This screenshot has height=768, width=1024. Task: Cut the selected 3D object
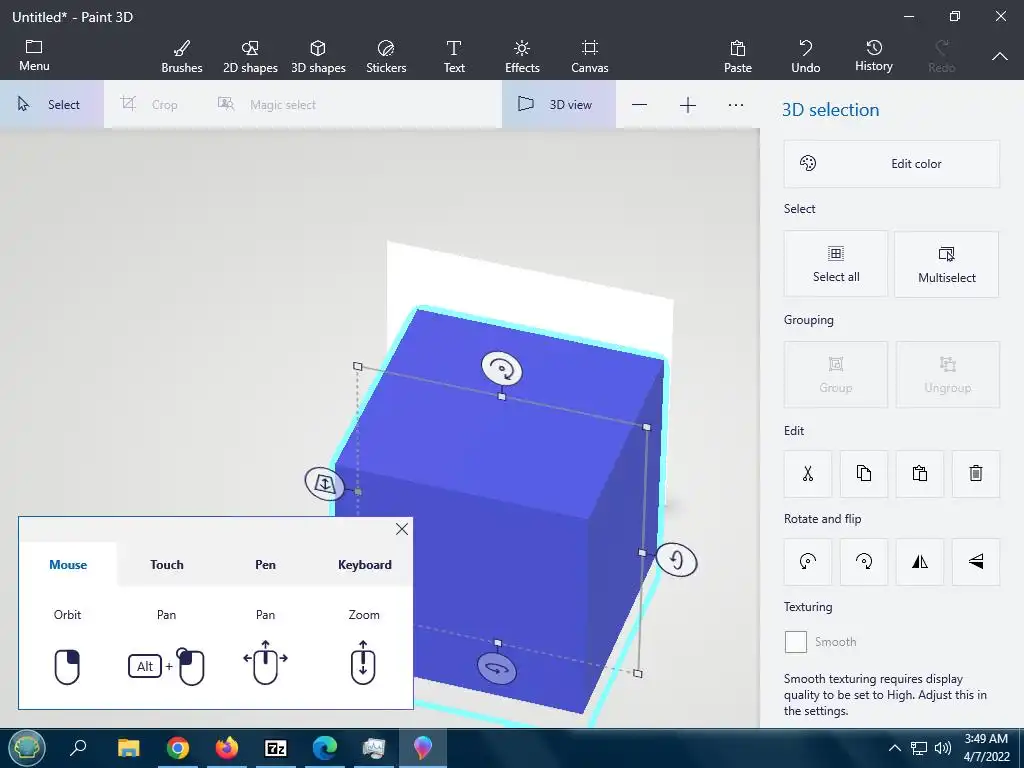point(808,473)
